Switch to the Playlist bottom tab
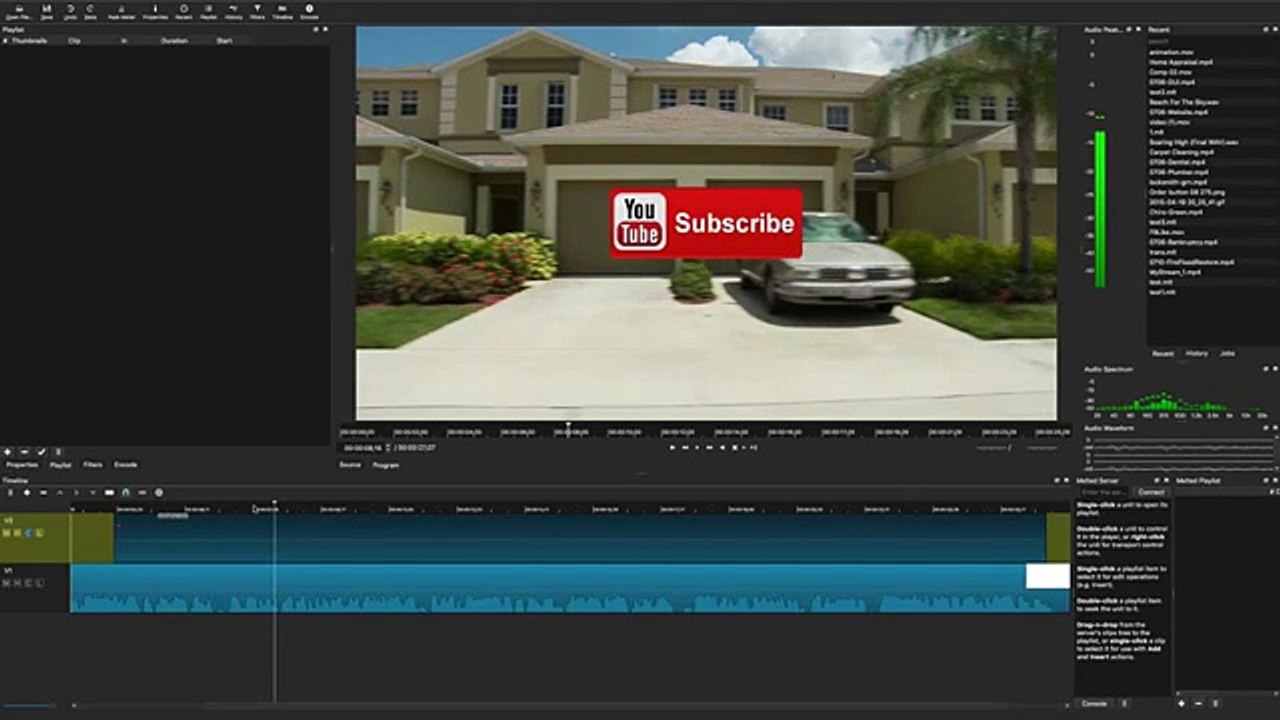Screen dimensions: 1280x720 (x=60, y=465)
